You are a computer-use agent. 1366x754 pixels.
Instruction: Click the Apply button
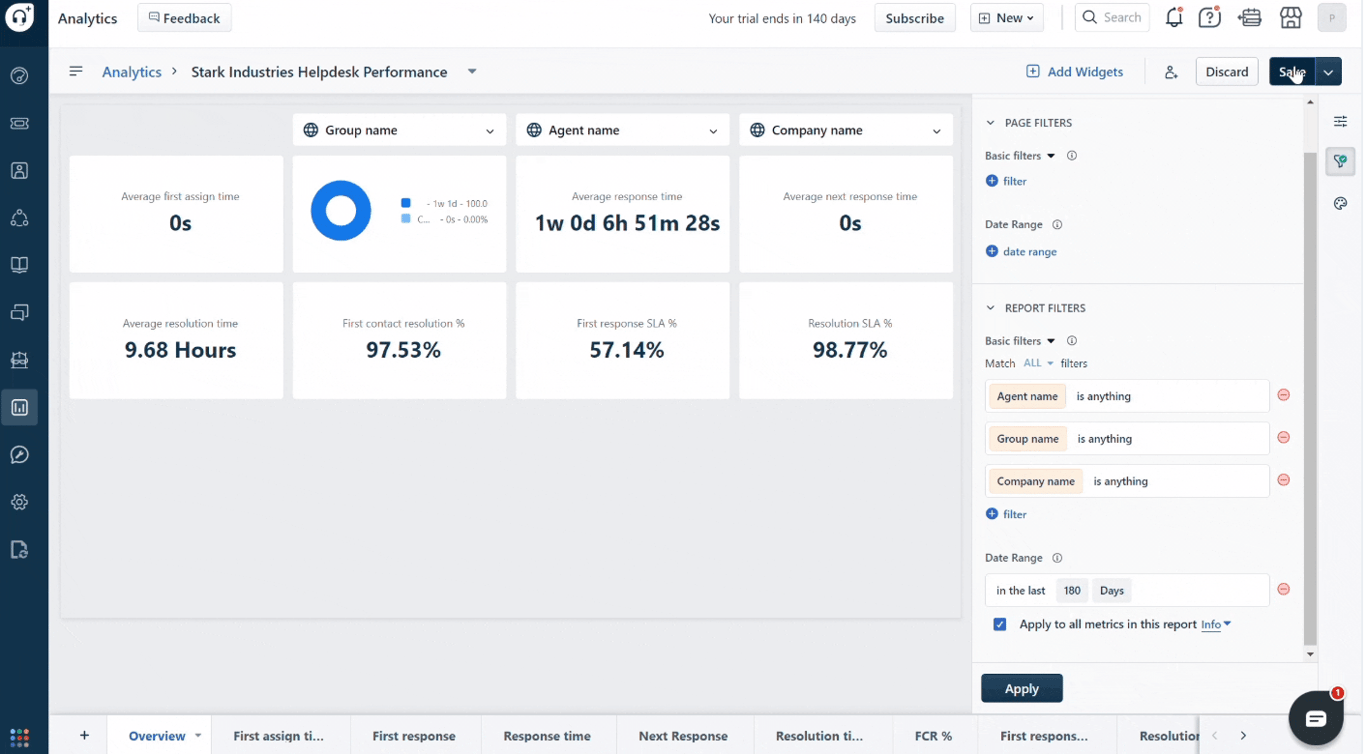tap(1022, 688)
